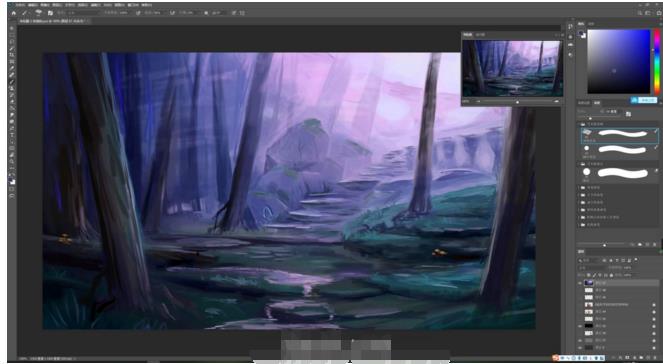Viewport: 663px width, 364px height.
Task: Open the layer style fx icon
Action: [620, 358]
